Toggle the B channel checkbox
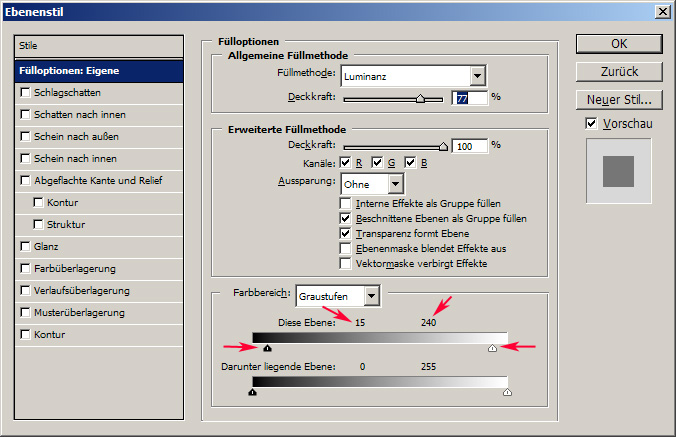676x437 pixels. [410, 162]
